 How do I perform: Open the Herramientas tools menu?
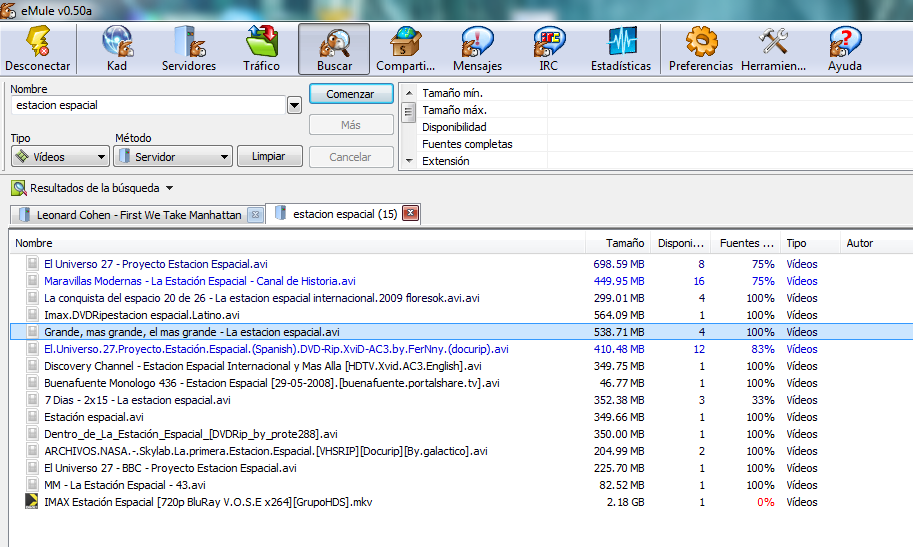tap(773, 49)
